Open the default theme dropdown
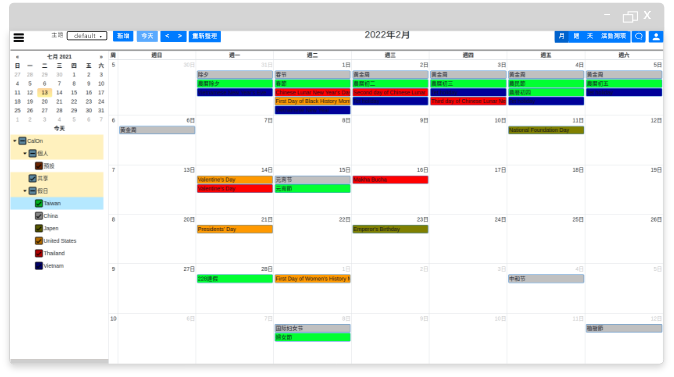 [x=87, y=36]
